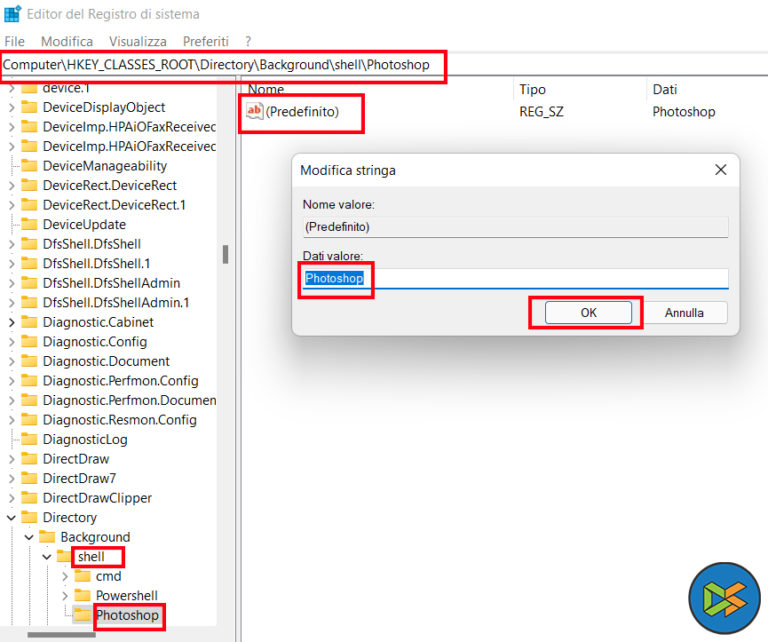768x642 pixels.
Task: Open the ? help menu
Action: coord(248,42)
